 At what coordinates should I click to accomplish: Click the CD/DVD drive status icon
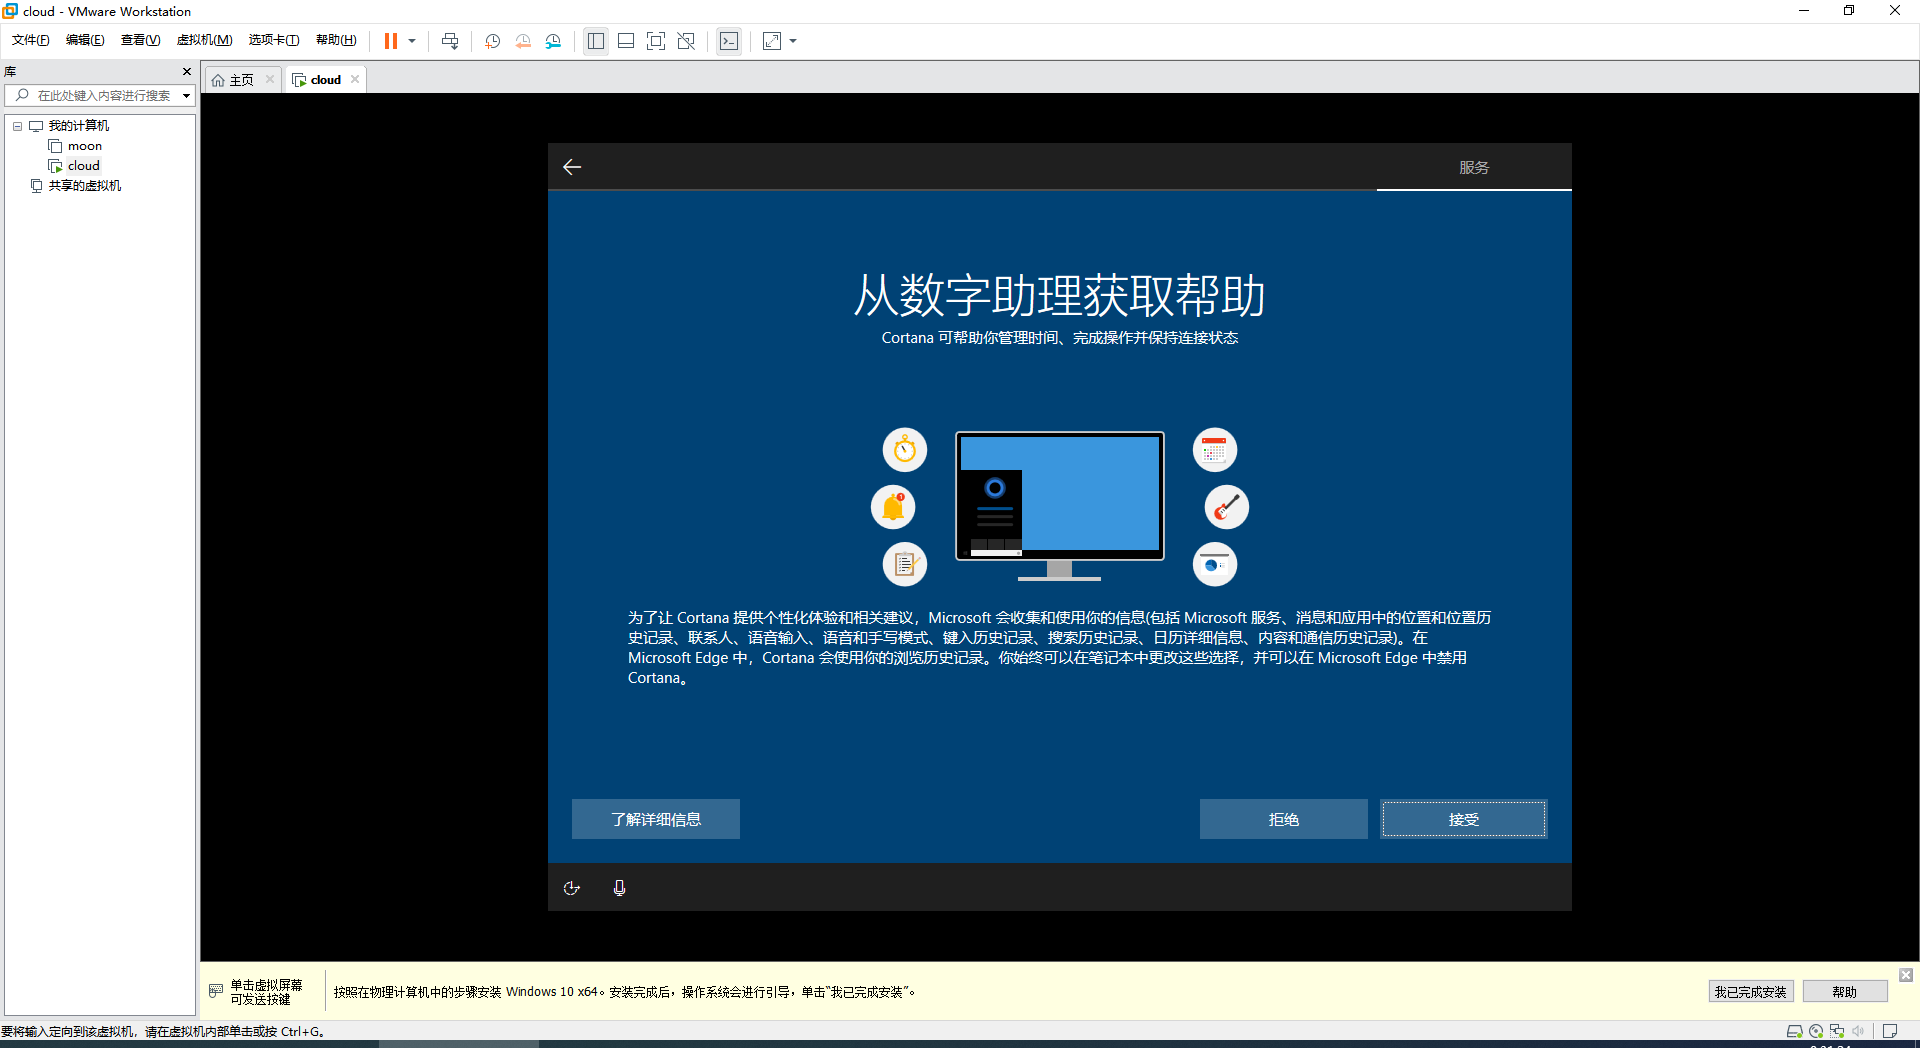coord(1816,1031)
